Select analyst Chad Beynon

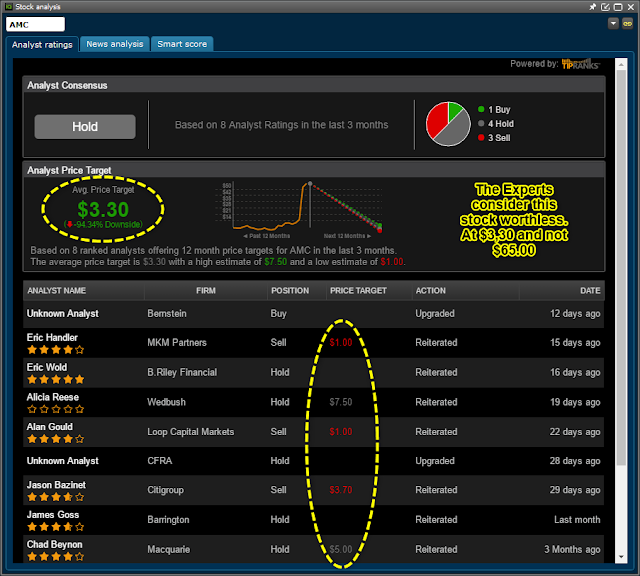pos(55,545)
